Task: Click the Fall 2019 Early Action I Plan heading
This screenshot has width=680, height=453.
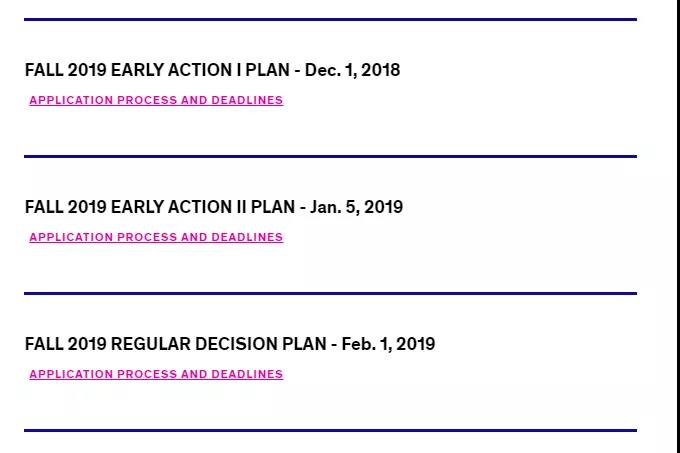Action: [212, 70]
